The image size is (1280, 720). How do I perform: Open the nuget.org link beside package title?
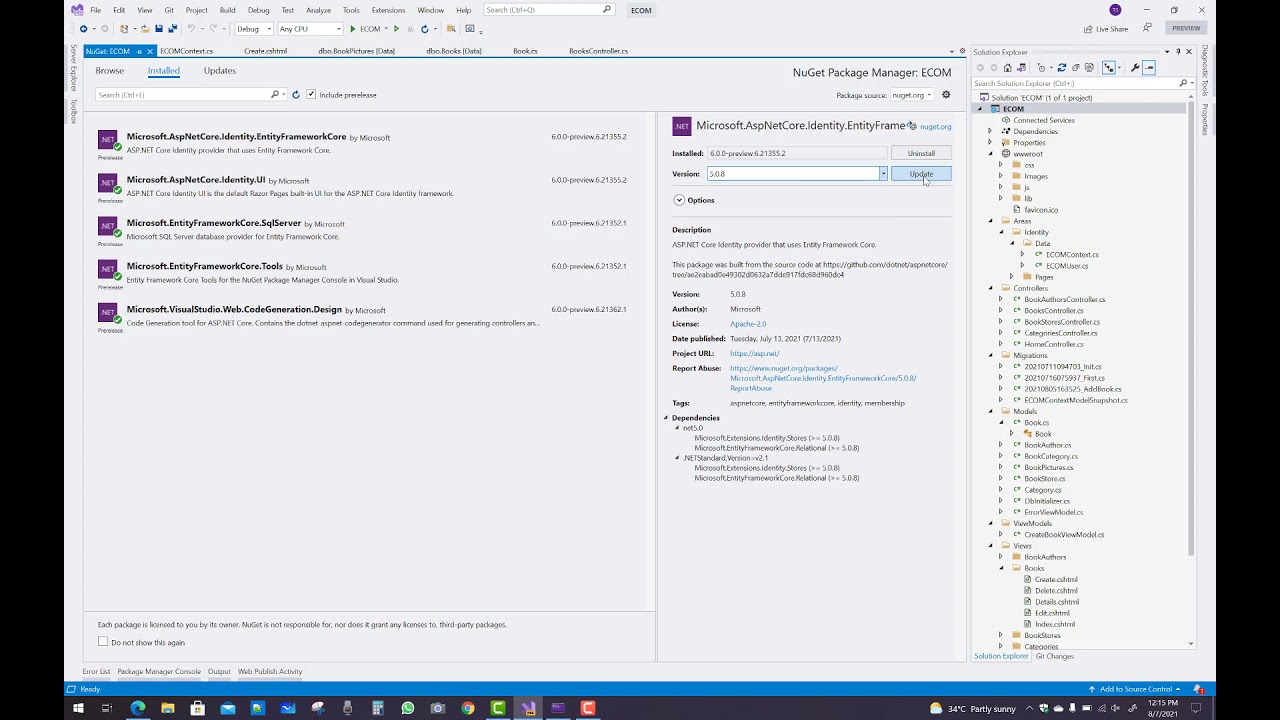tap(935, 127)
